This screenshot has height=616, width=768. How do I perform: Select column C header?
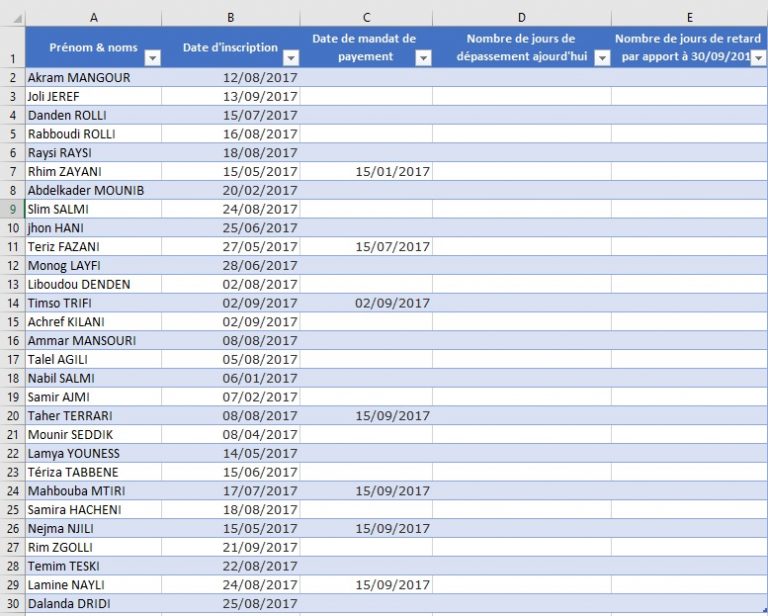click(366, 18)
